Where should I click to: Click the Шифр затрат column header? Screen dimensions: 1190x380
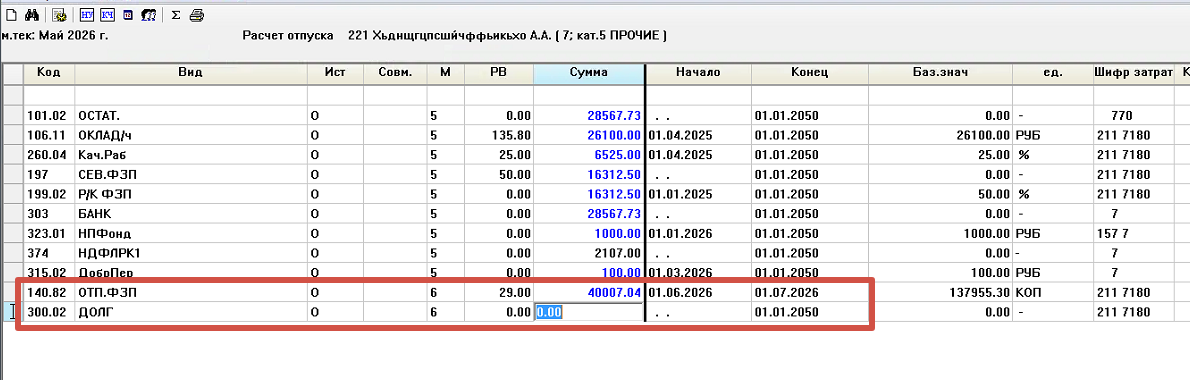pyautogui.click(x=1133, y=73)
